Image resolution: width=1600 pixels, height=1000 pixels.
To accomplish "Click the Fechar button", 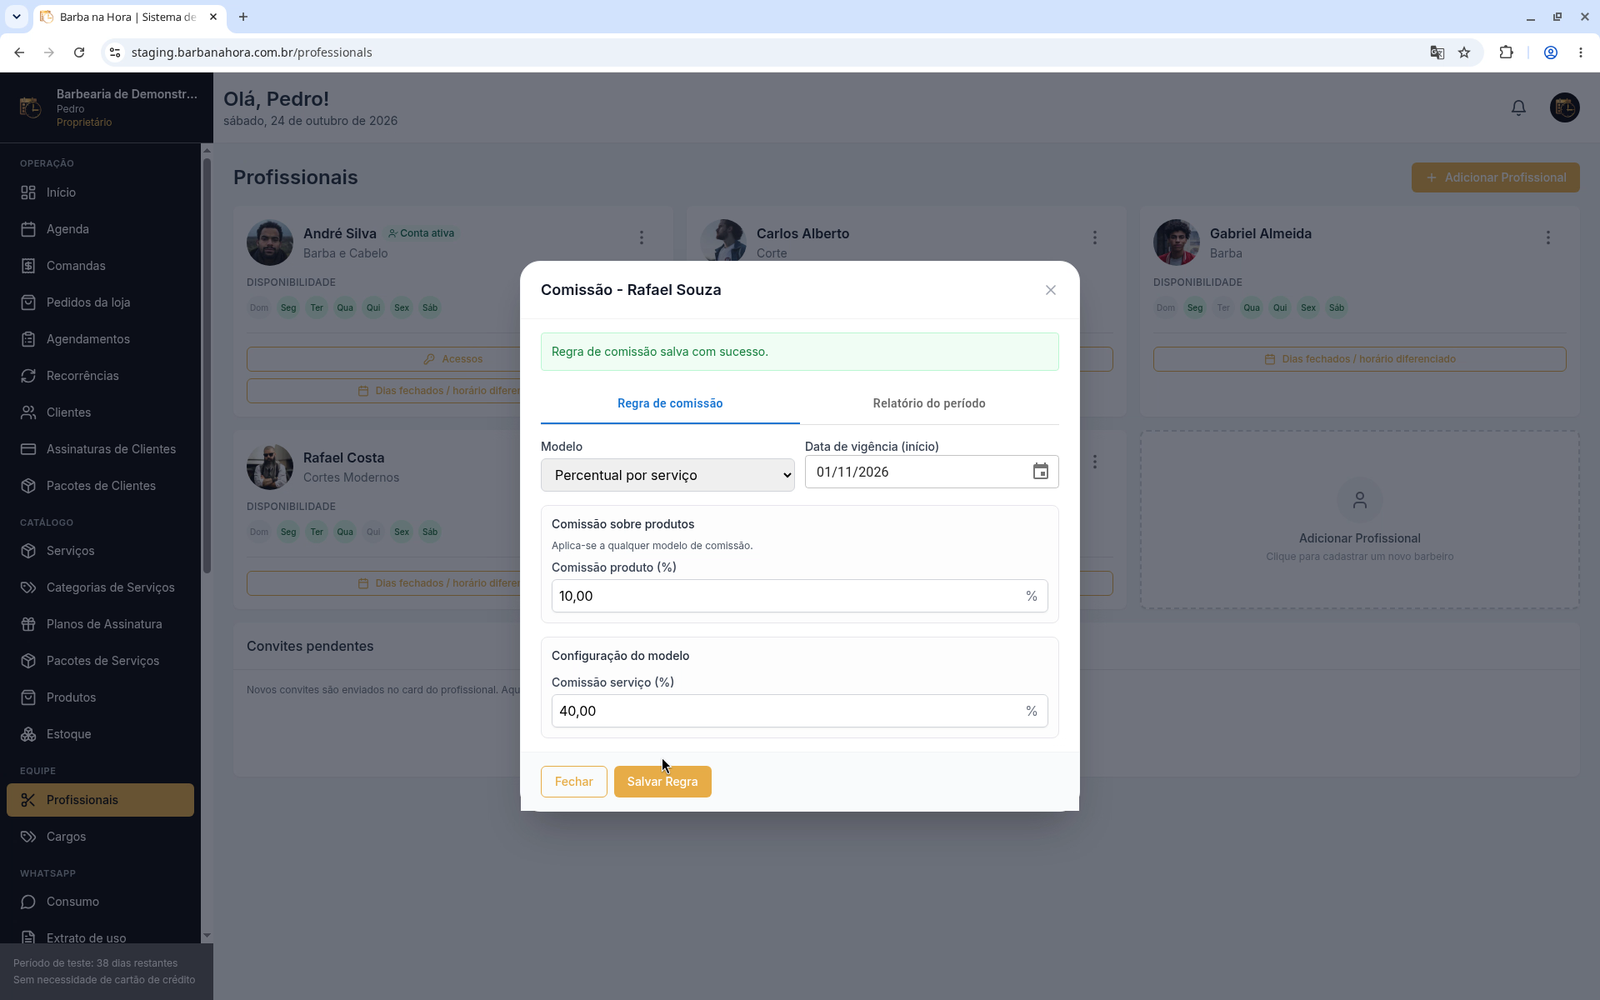I will [x=574, y=782].
